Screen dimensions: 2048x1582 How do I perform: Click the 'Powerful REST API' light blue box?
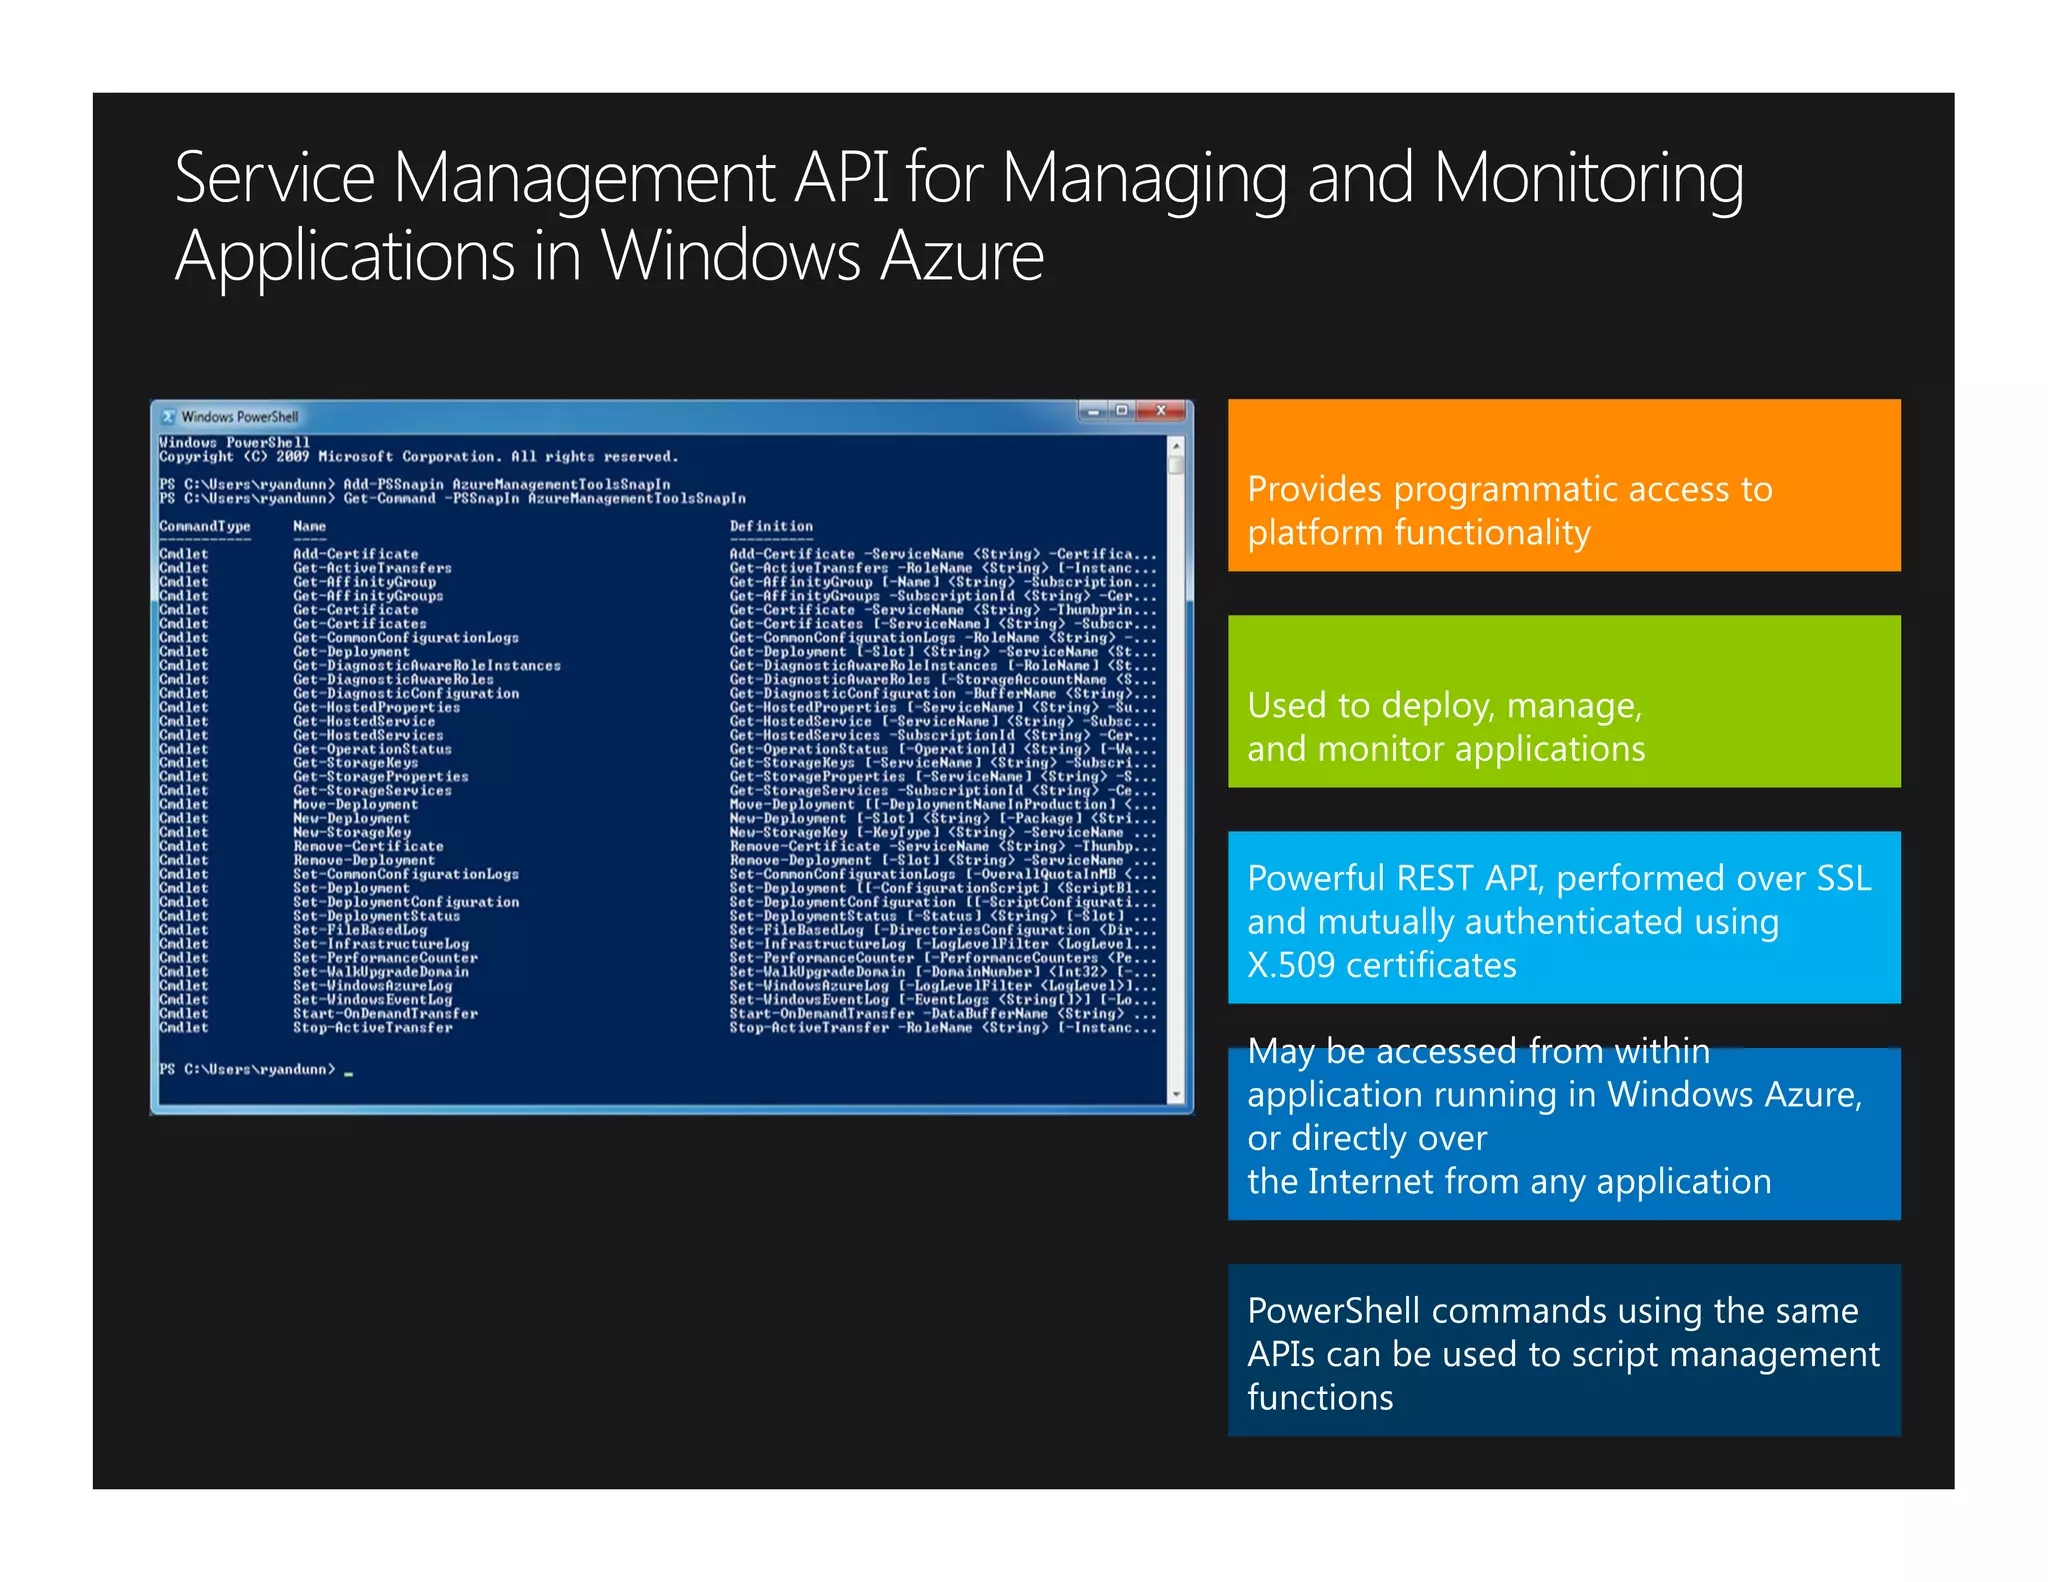click(x=1563, y=918)
